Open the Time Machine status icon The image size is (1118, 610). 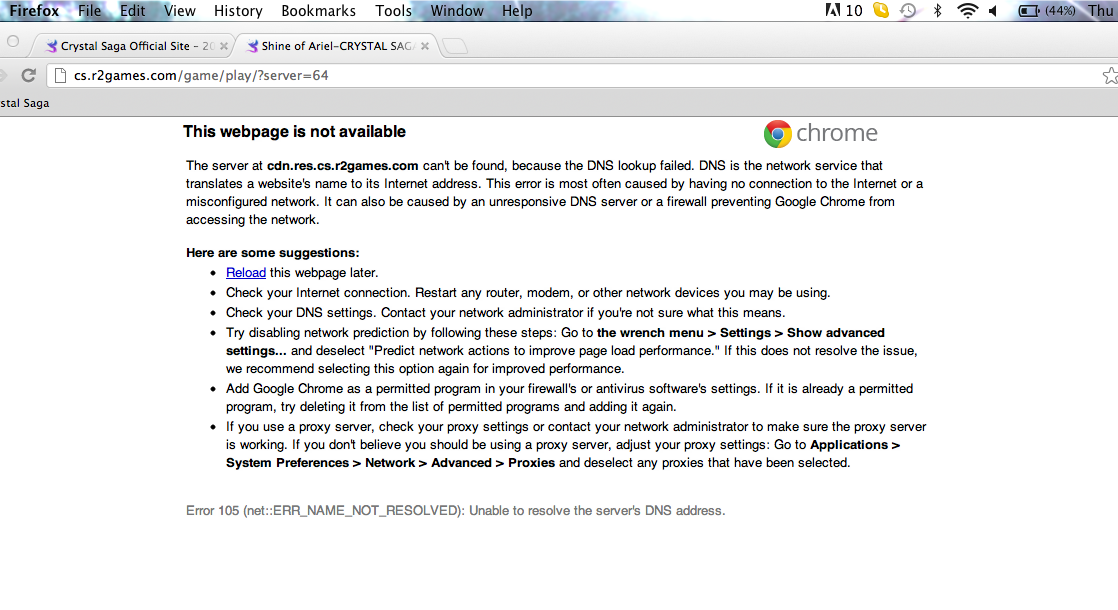click(908, 11)
